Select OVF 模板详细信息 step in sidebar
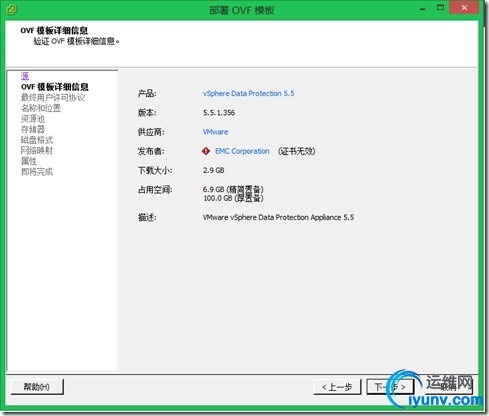 [55, 87]
